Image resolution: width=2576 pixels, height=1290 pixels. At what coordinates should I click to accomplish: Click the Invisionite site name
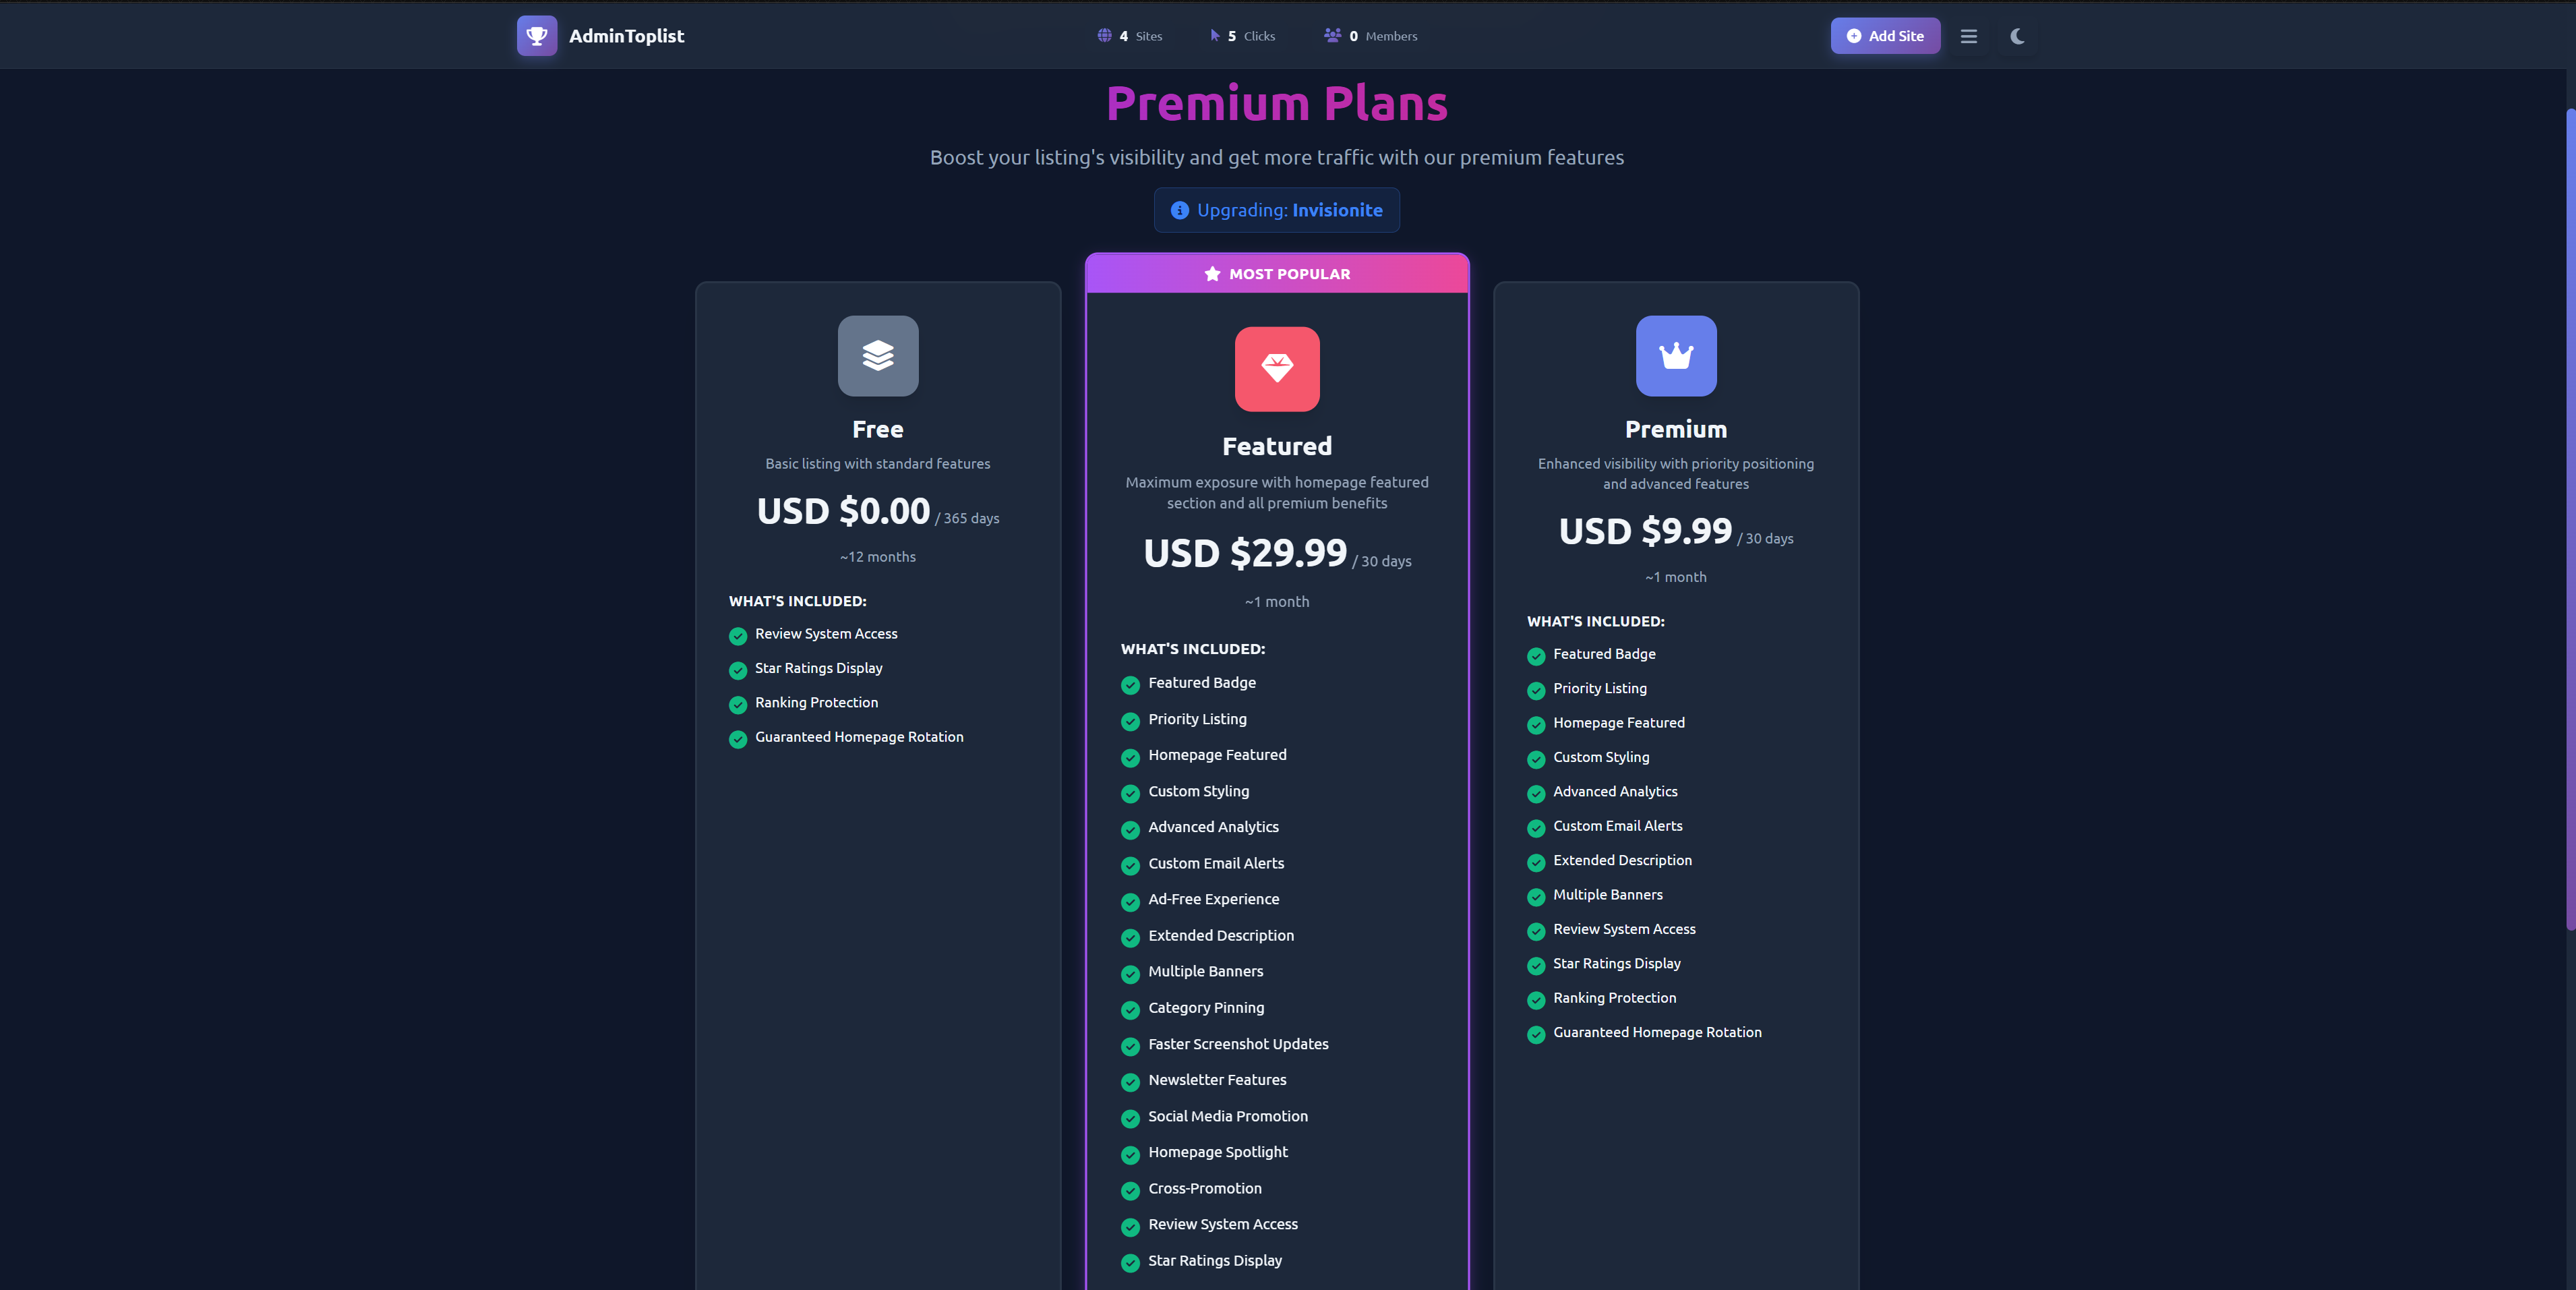click(x=1337, y=211)
